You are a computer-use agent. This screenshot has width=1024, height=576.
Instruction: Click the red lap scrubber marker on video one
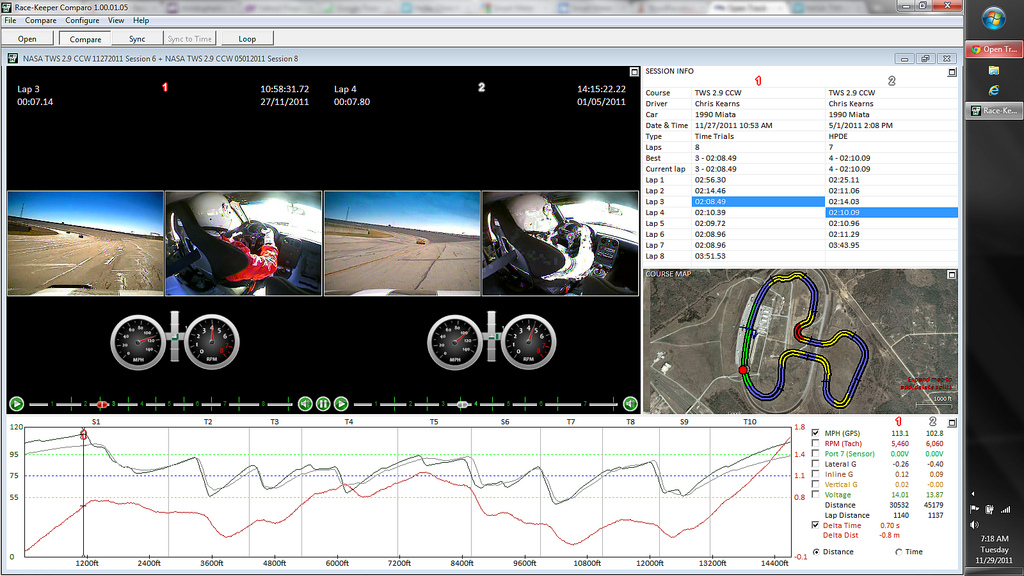102,404
